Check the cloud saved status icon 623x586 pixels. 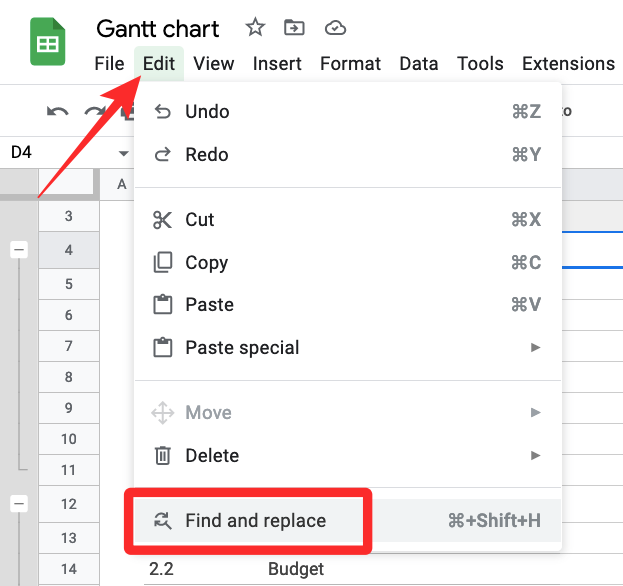[x=335, y=28]
